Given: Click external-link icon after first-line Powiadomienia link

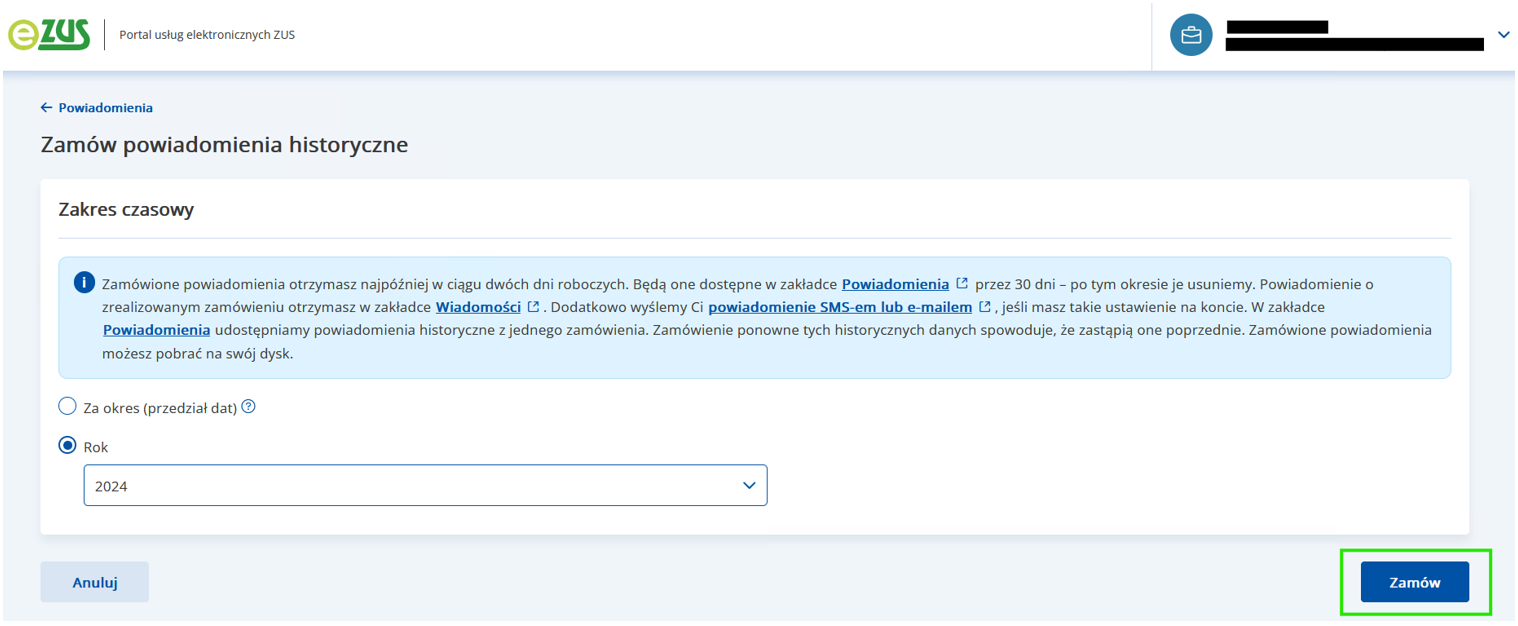Looking at the screenshot, I should pos(962,284).
